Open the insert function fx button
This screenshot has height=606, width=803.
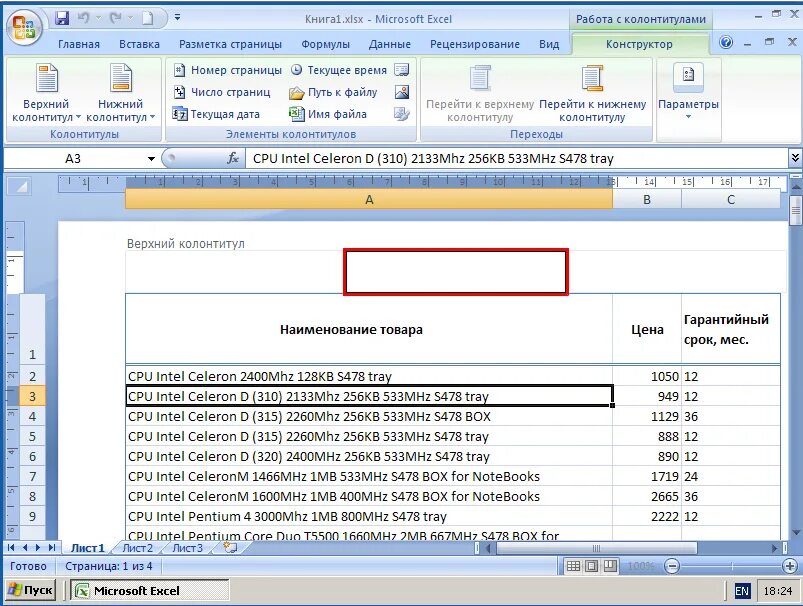coord(233,158)
